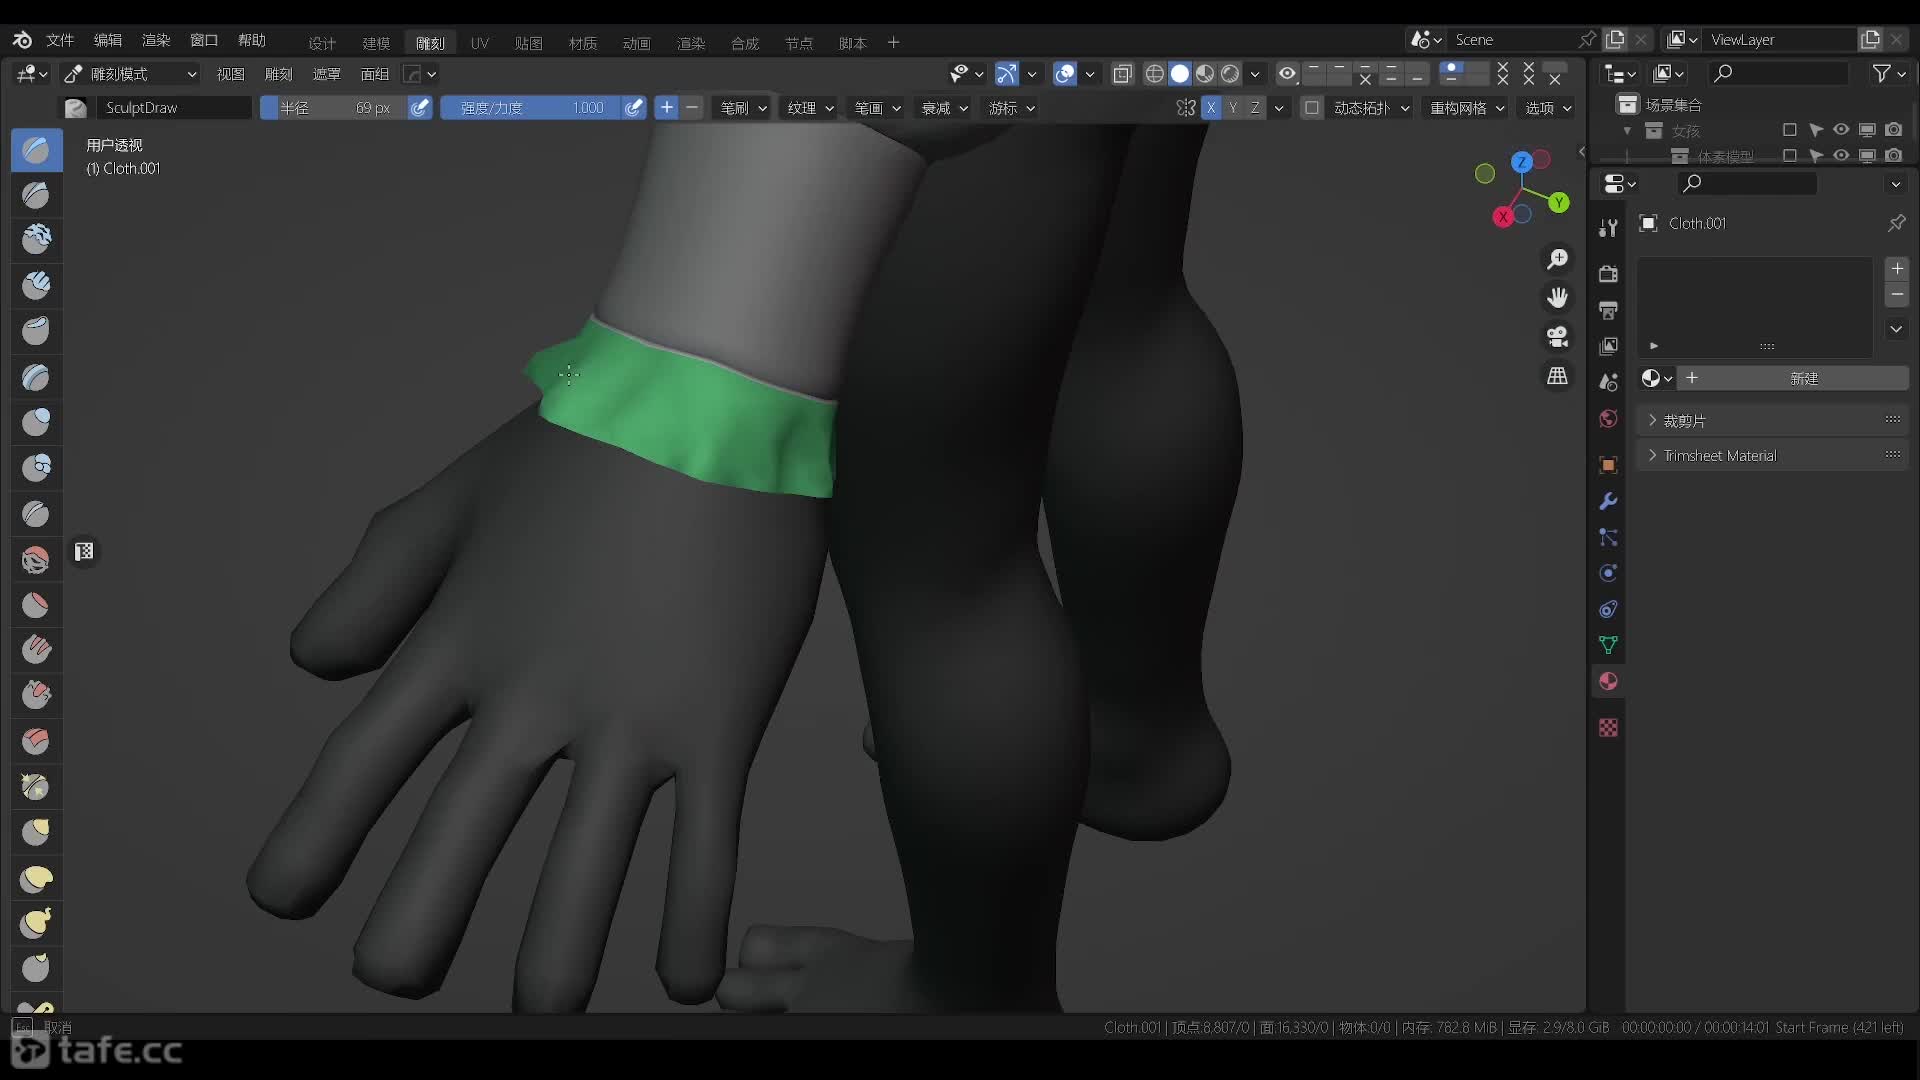Switch to the 建模 modeling workspace tab
Viewport: 1920px width, 1080px height.
pos(376,42)
